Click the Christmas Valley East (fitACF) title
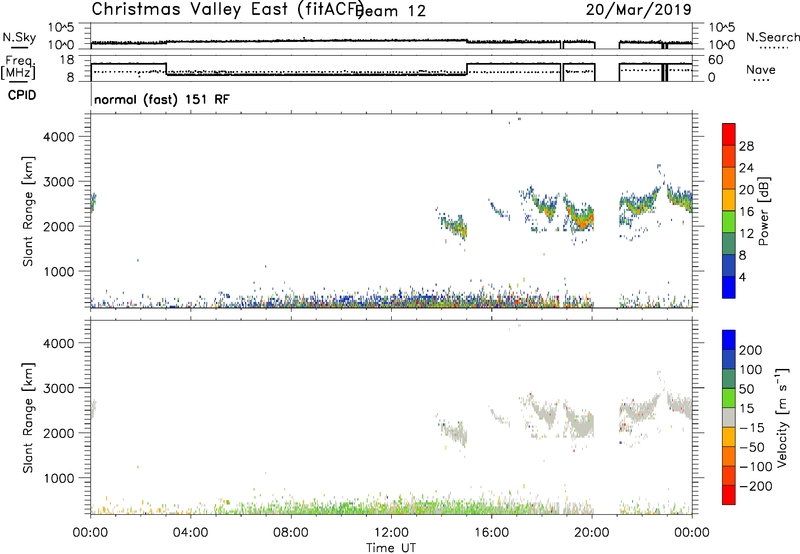The image size is (800, 554). coord(228,10)
